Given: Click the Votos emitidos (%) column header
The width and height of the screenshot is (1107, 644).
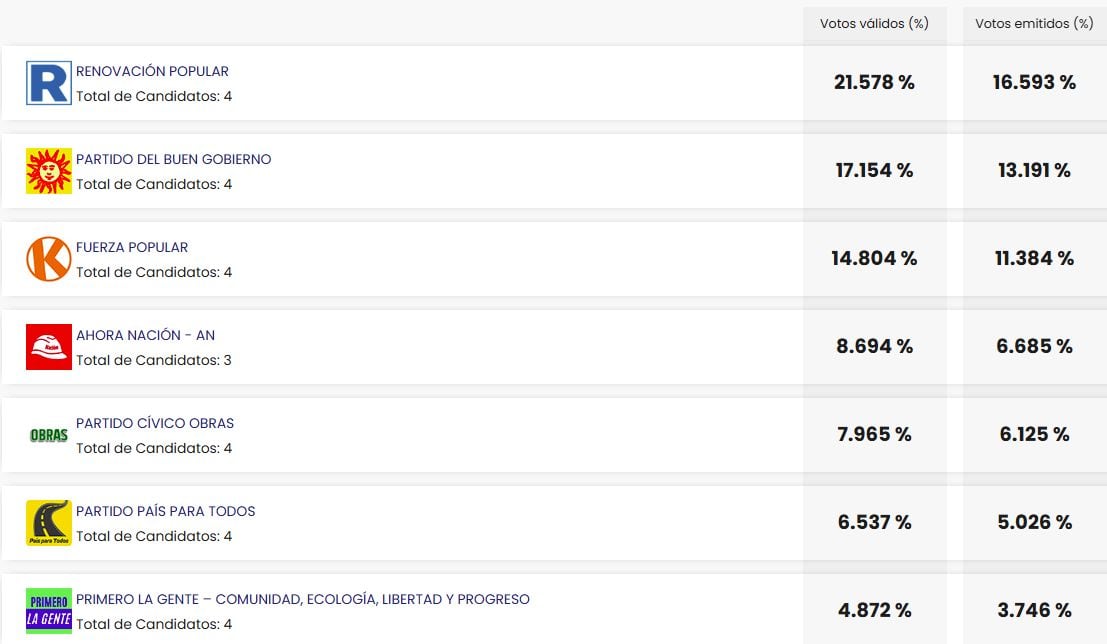Looking at the screenshot, I should (1035, 24).
